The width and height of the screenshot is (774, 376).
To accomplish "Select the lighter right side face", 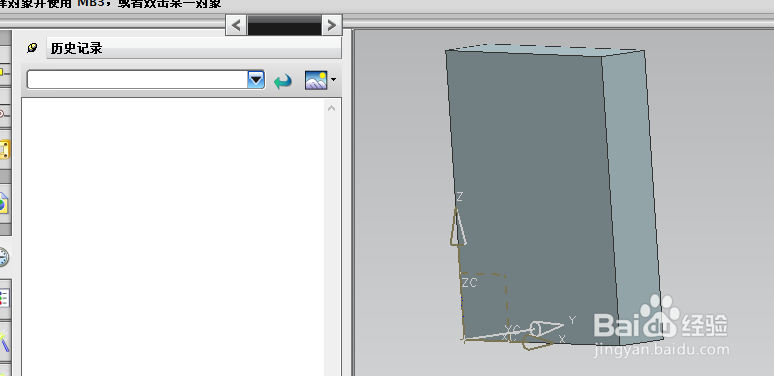I will point(632,197).
